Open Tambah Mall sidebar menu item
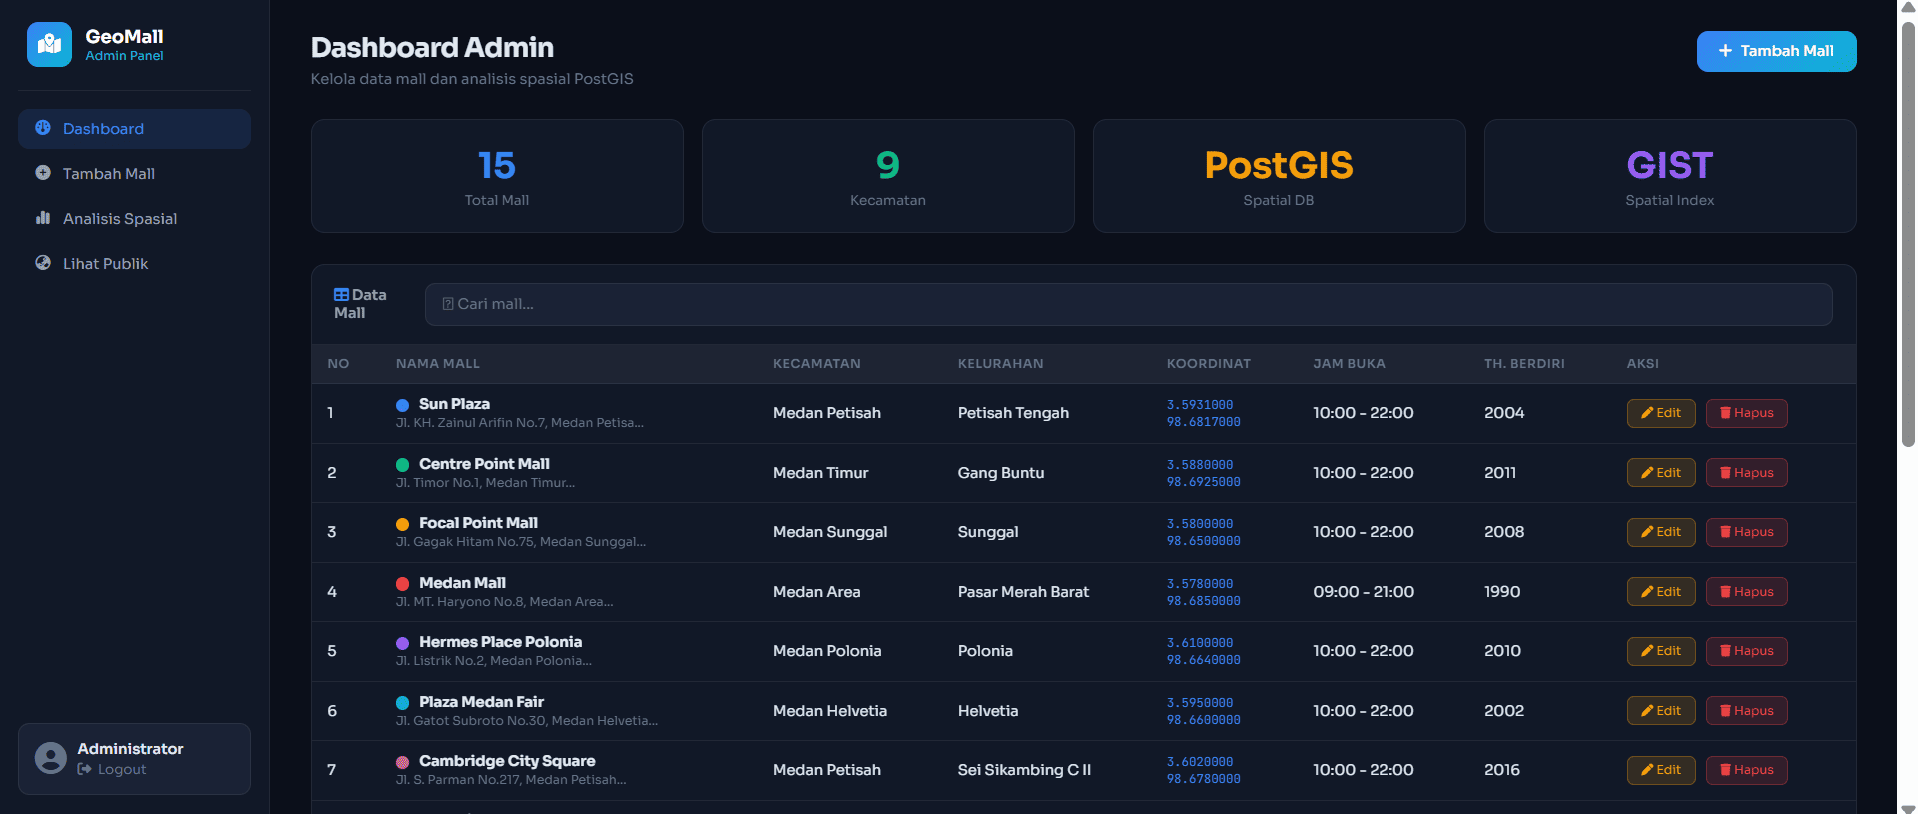 pos(134,174)
